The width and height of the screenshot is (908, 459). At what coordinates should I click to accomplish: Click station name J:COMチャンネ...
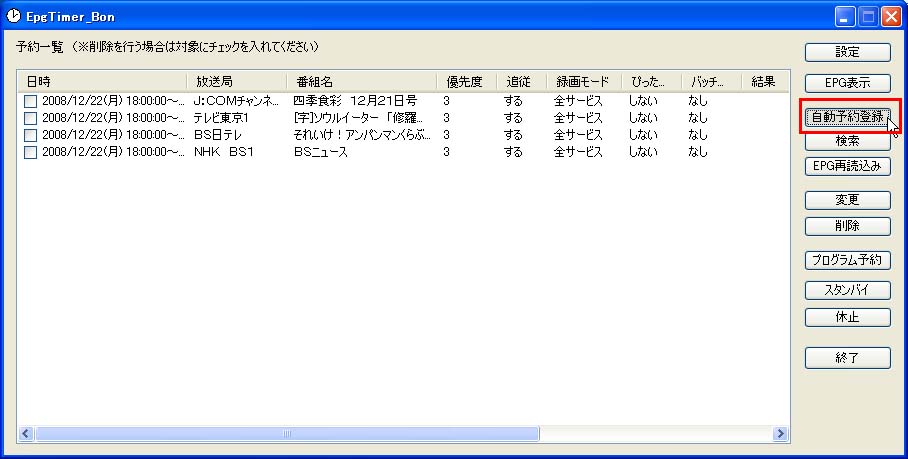pos(236,101)
